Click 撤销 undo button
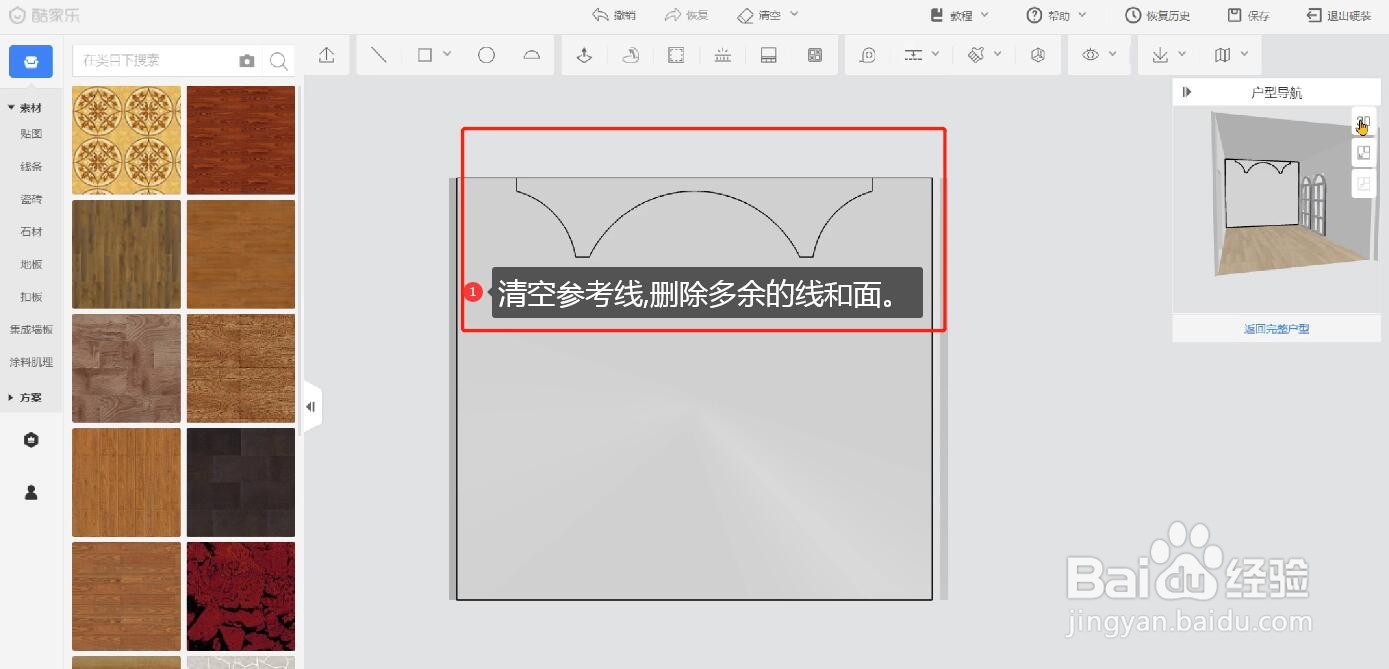This screenshot has width=1389, height=669. pos(614,15)
